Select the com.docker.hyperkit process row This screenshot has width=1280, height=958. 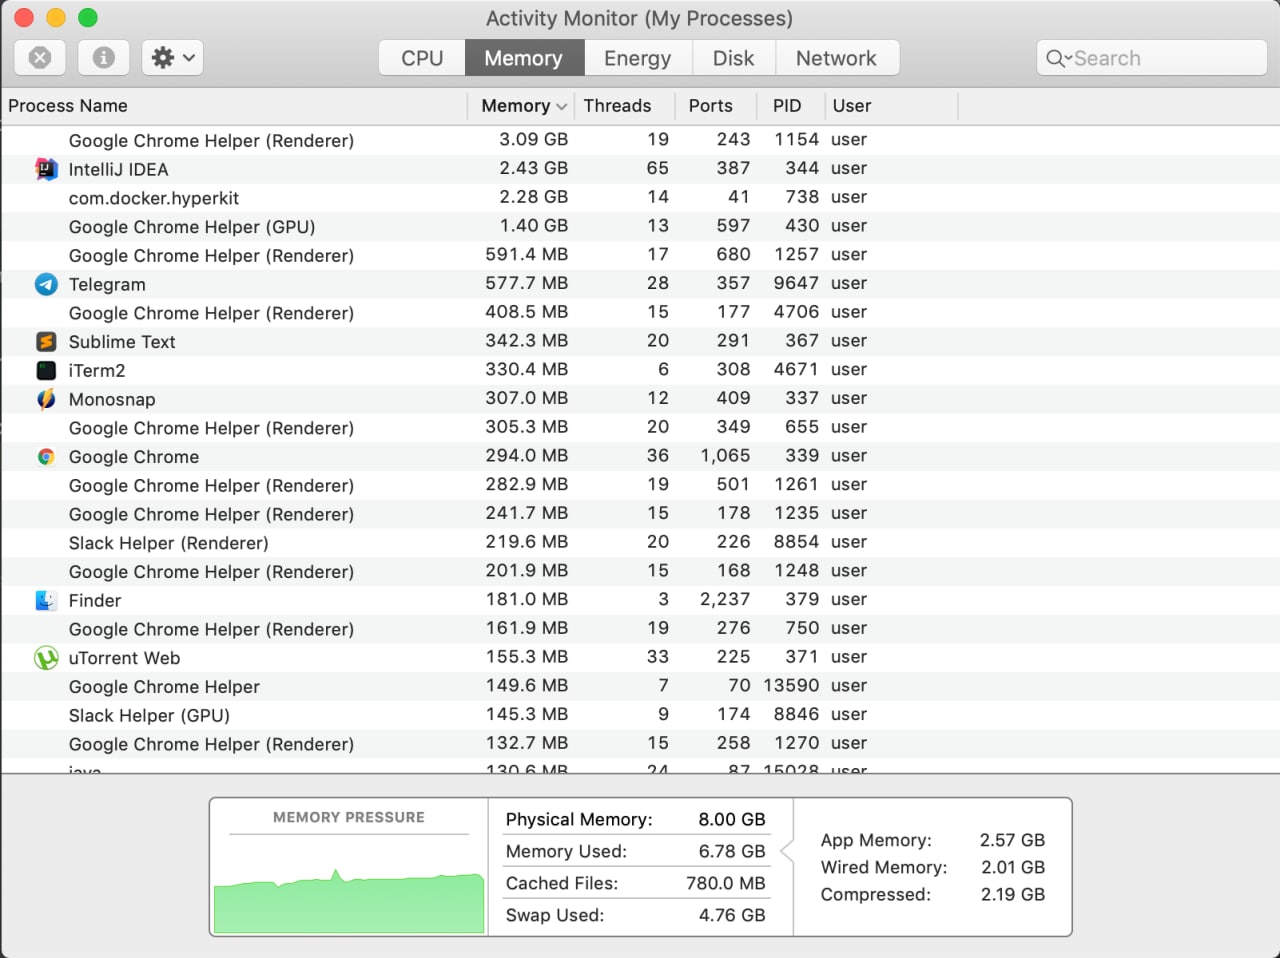(x=640, y=198)
